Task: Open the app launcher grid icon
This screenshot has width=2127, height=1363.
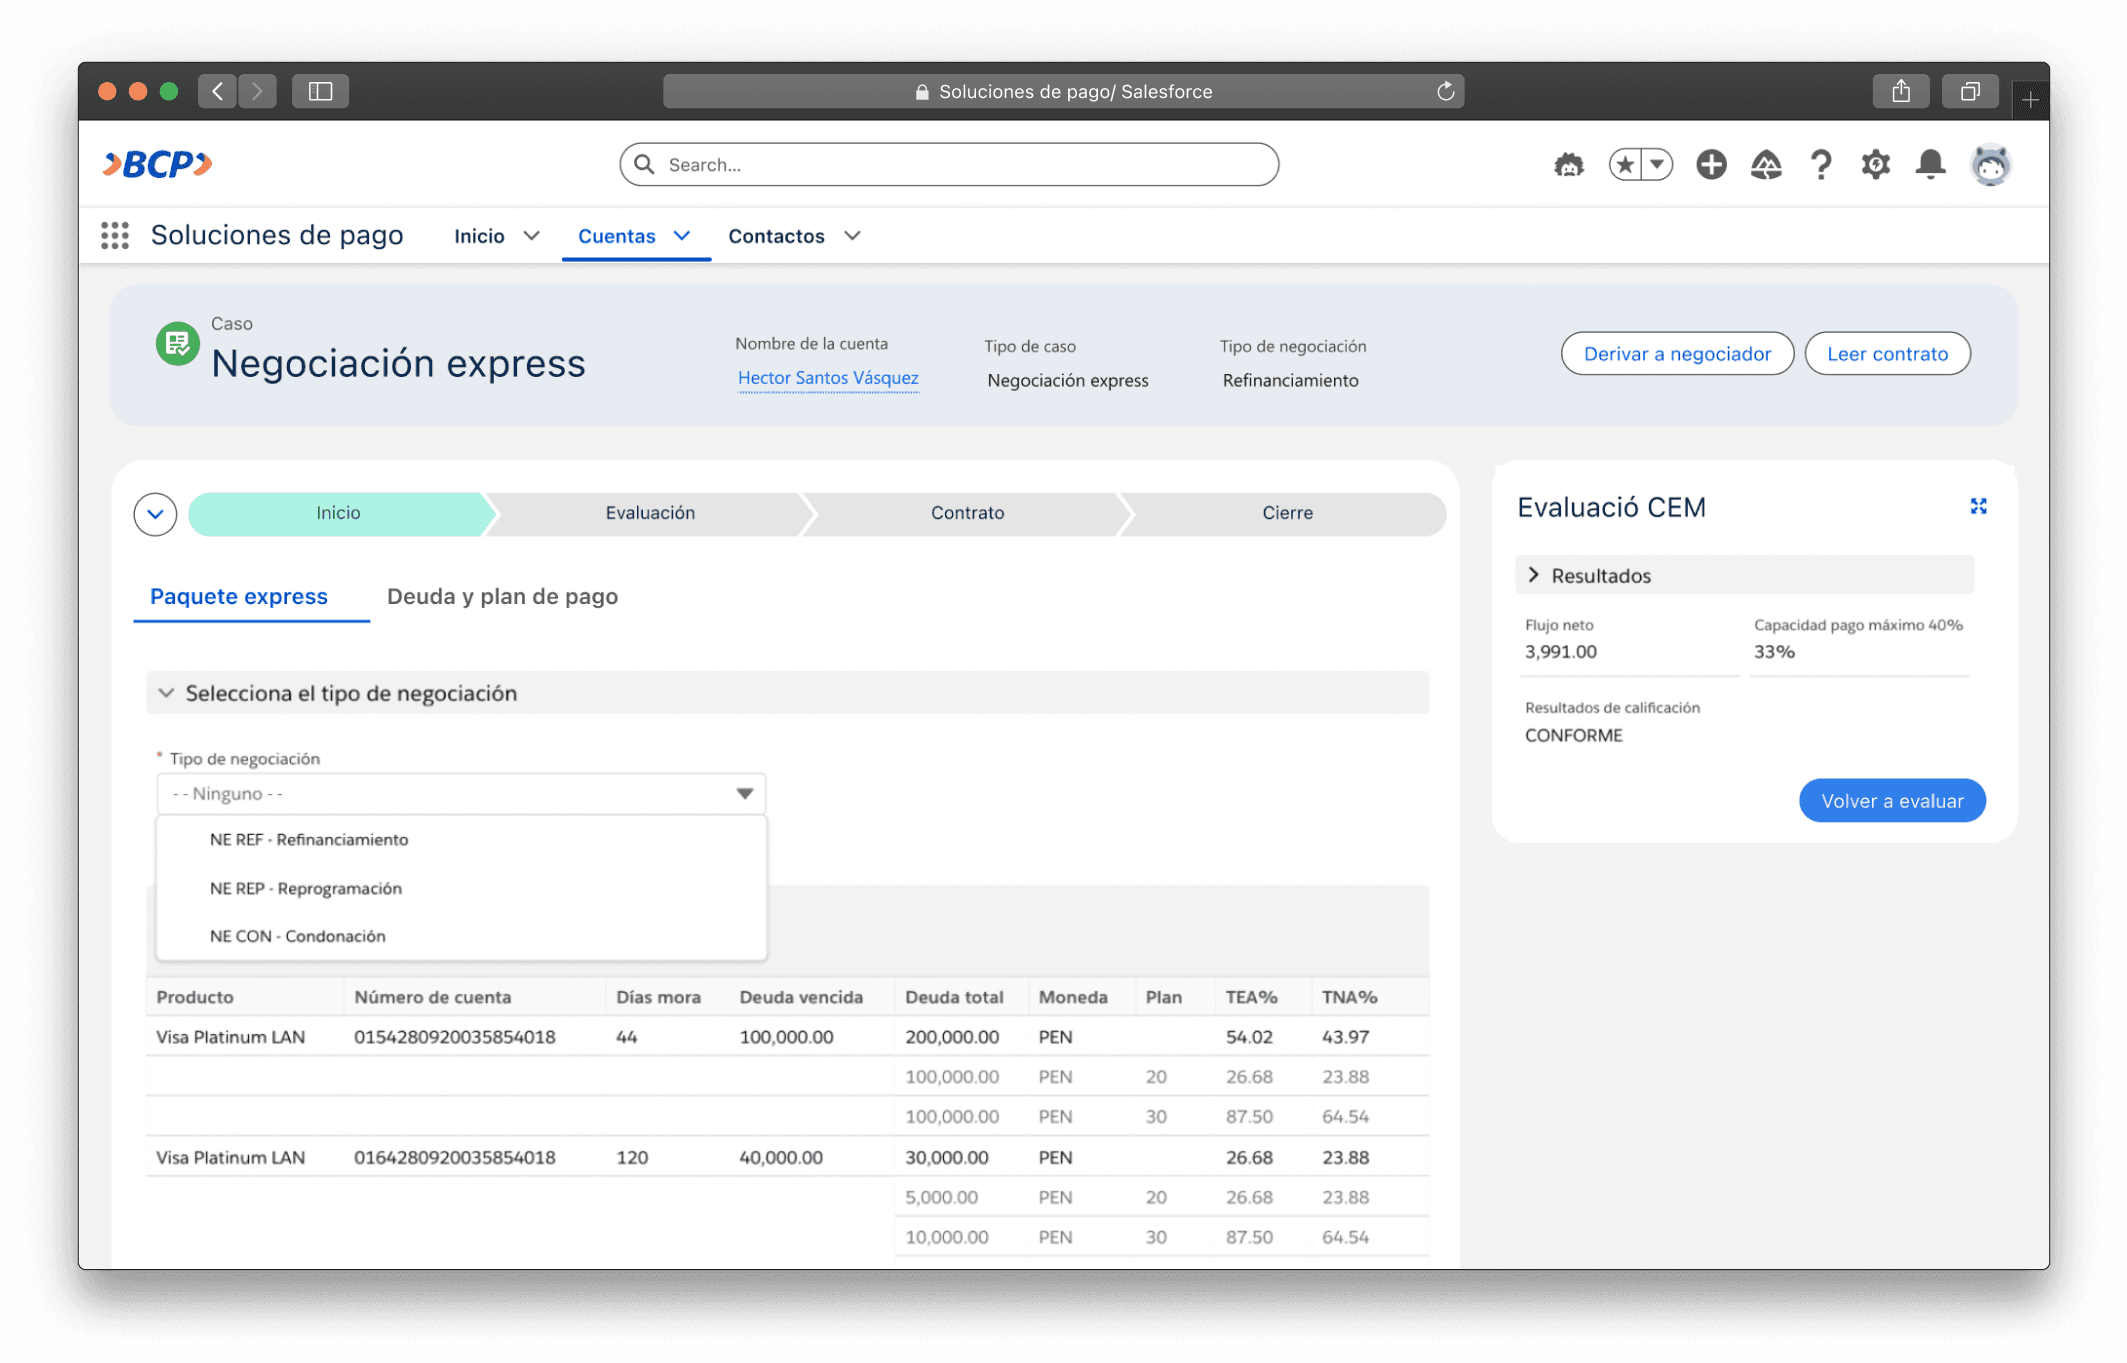Action: point(115,236)
